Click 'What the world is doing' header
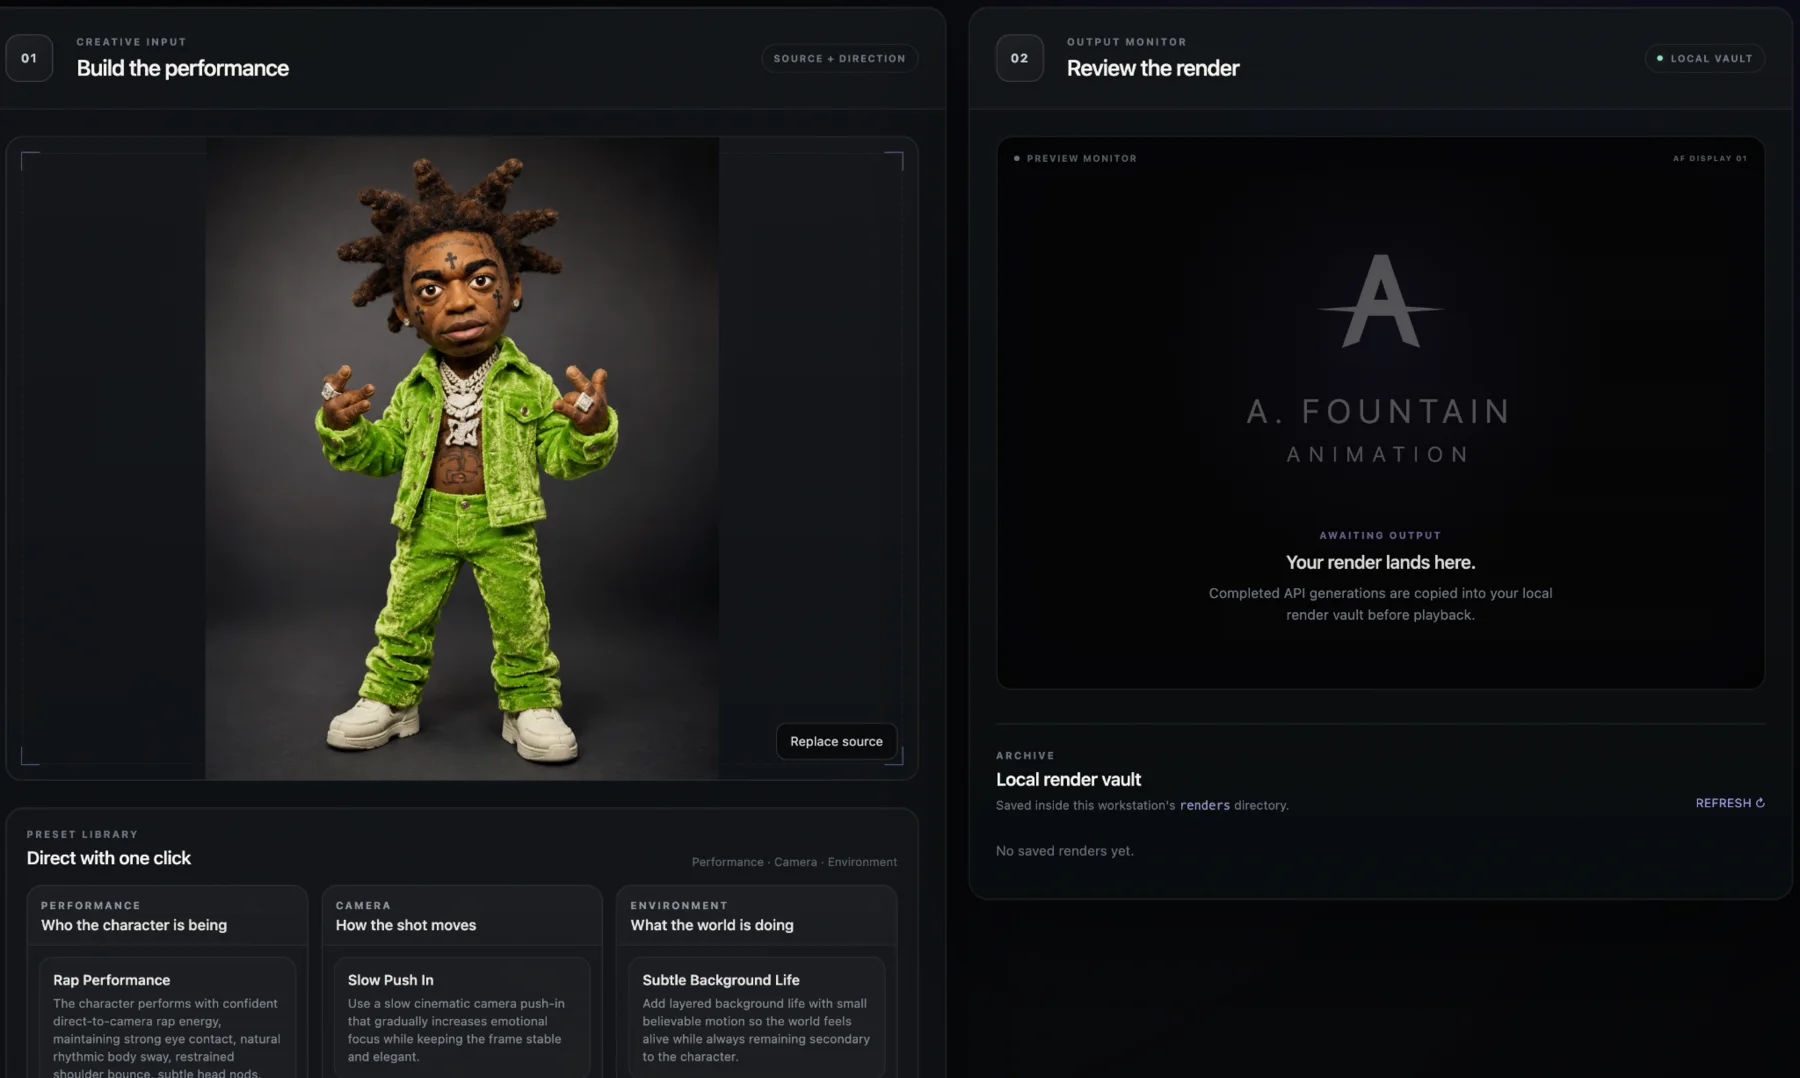 [712, 925]
